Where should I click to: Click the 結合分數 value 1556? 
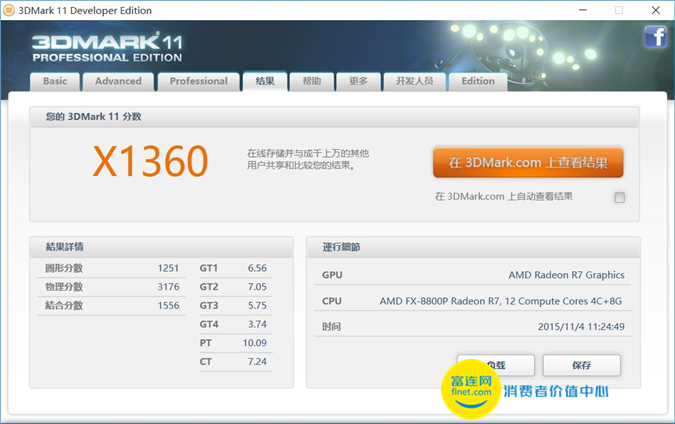pyautogui.click(x=168, y=306)
